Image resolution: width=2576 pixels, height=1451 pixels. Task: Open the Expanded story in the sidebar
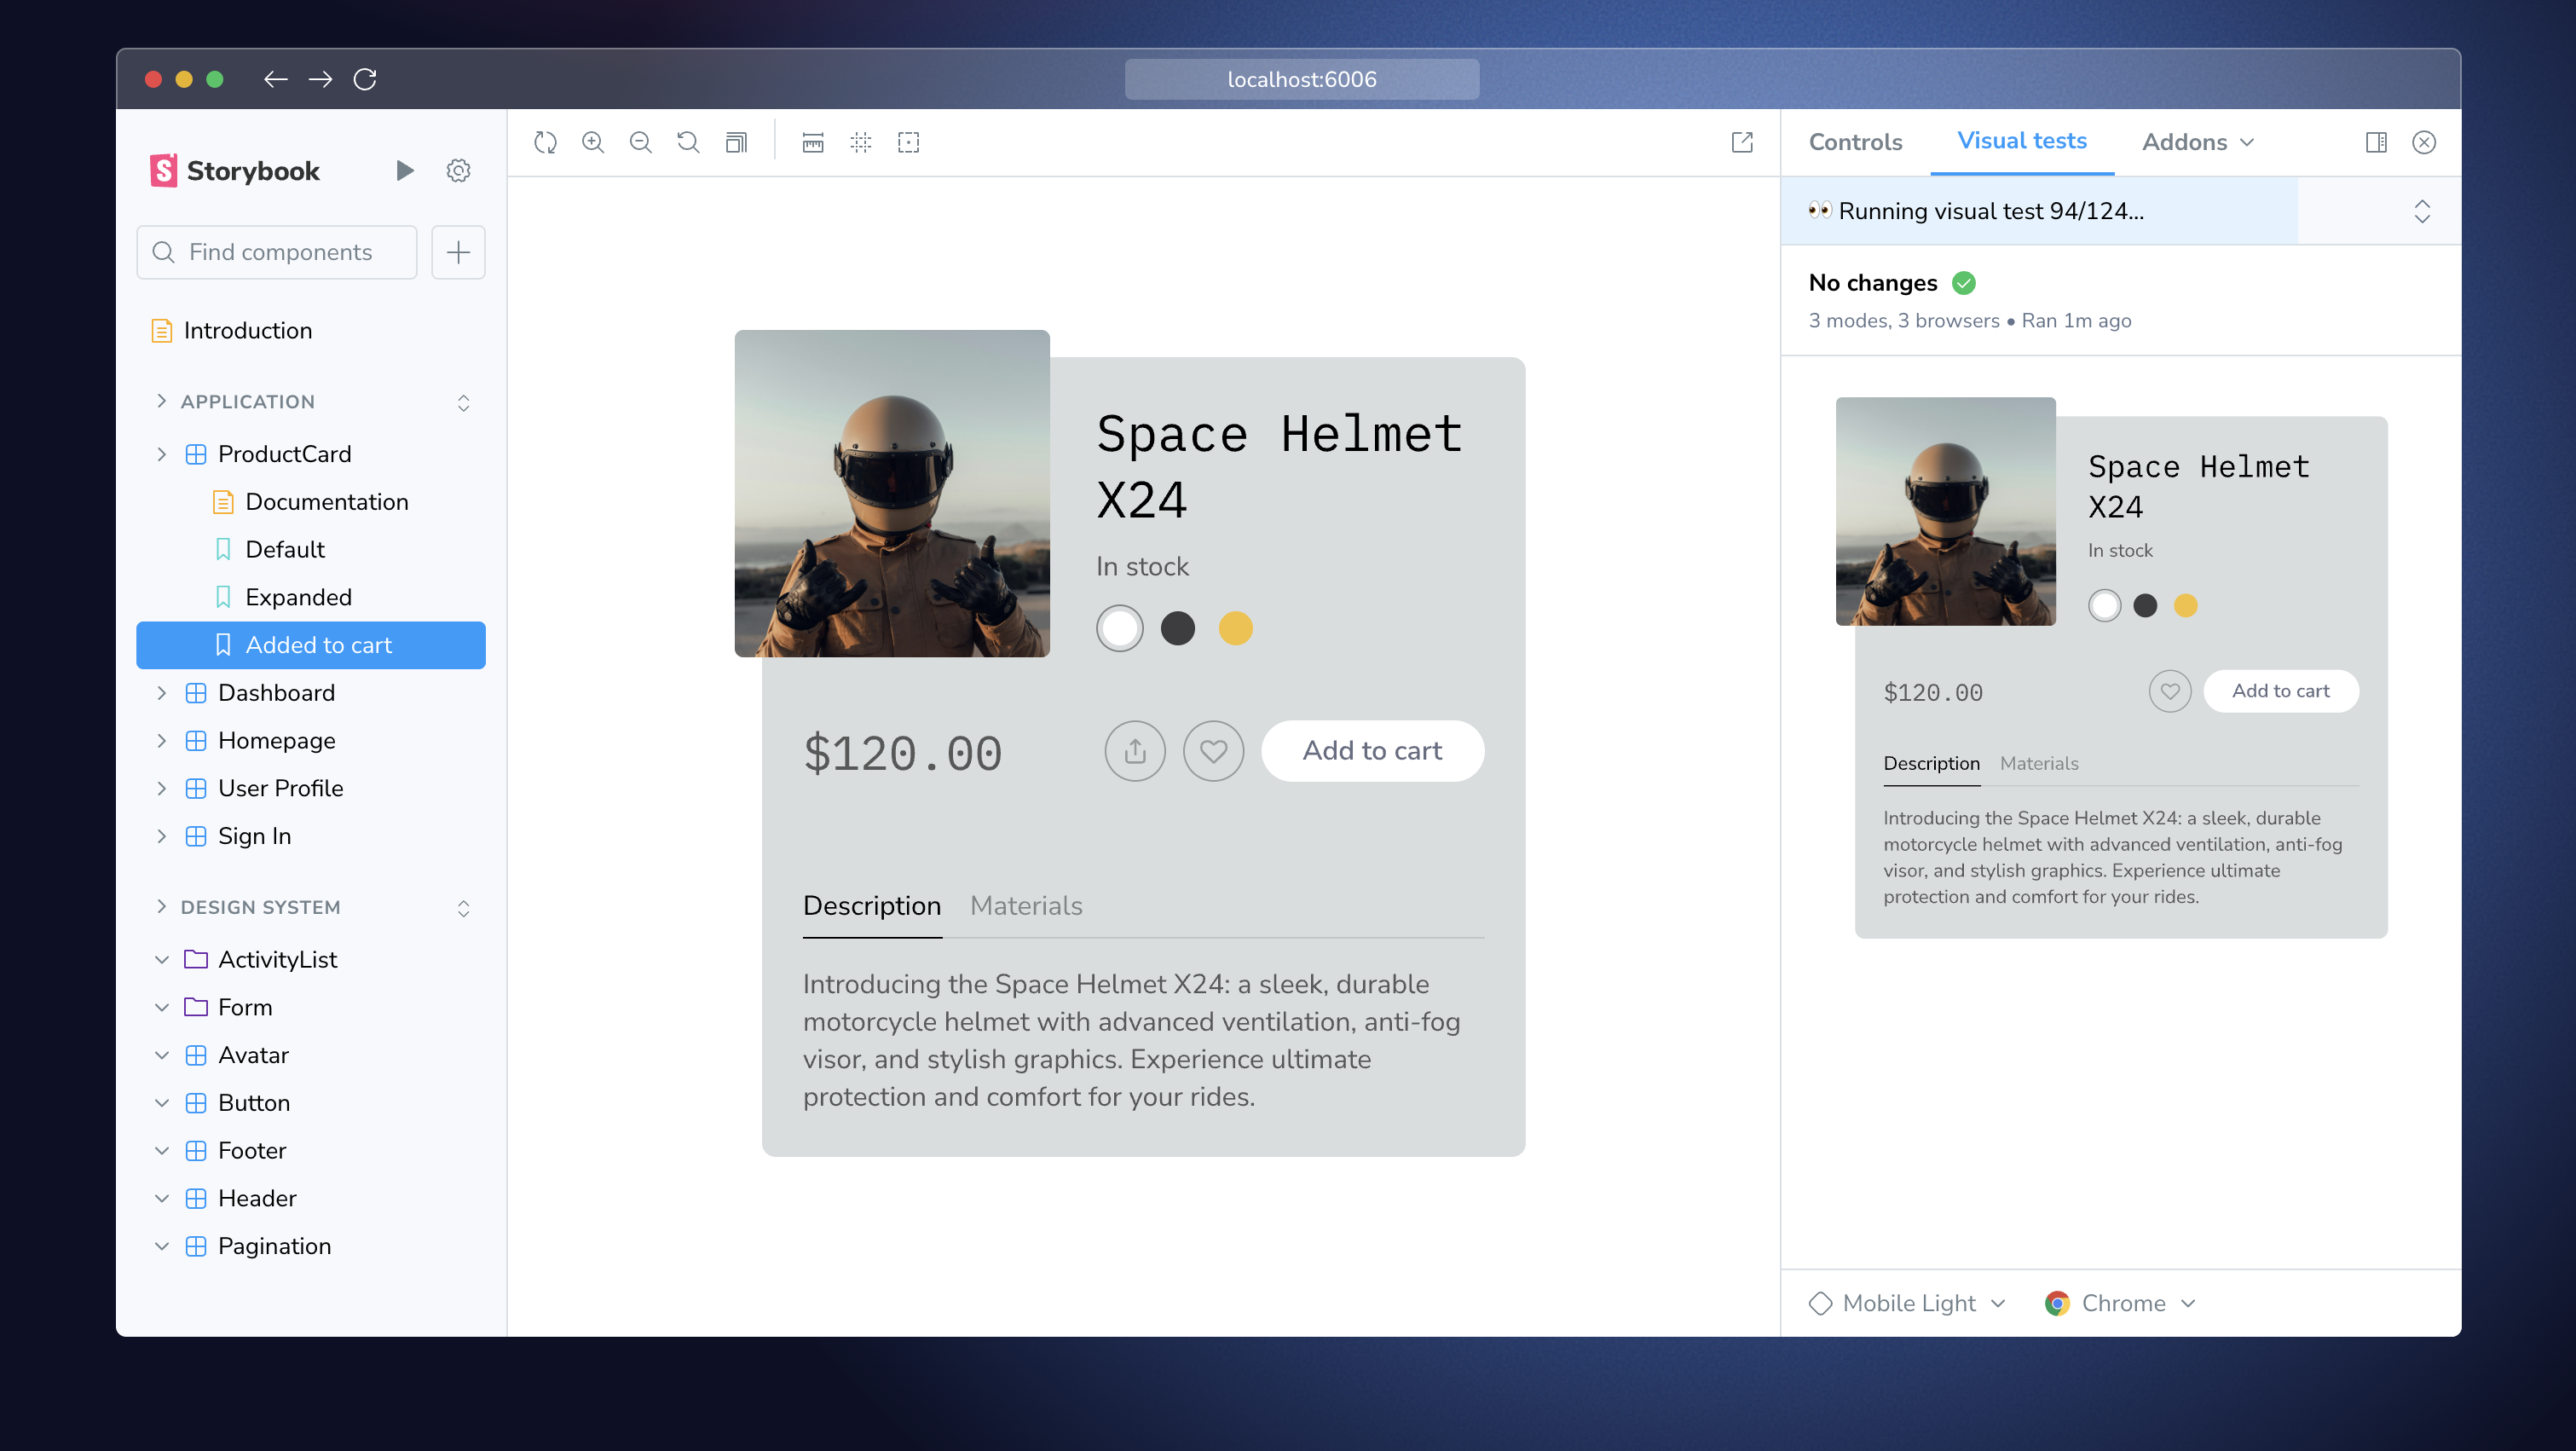coord(298,597)
